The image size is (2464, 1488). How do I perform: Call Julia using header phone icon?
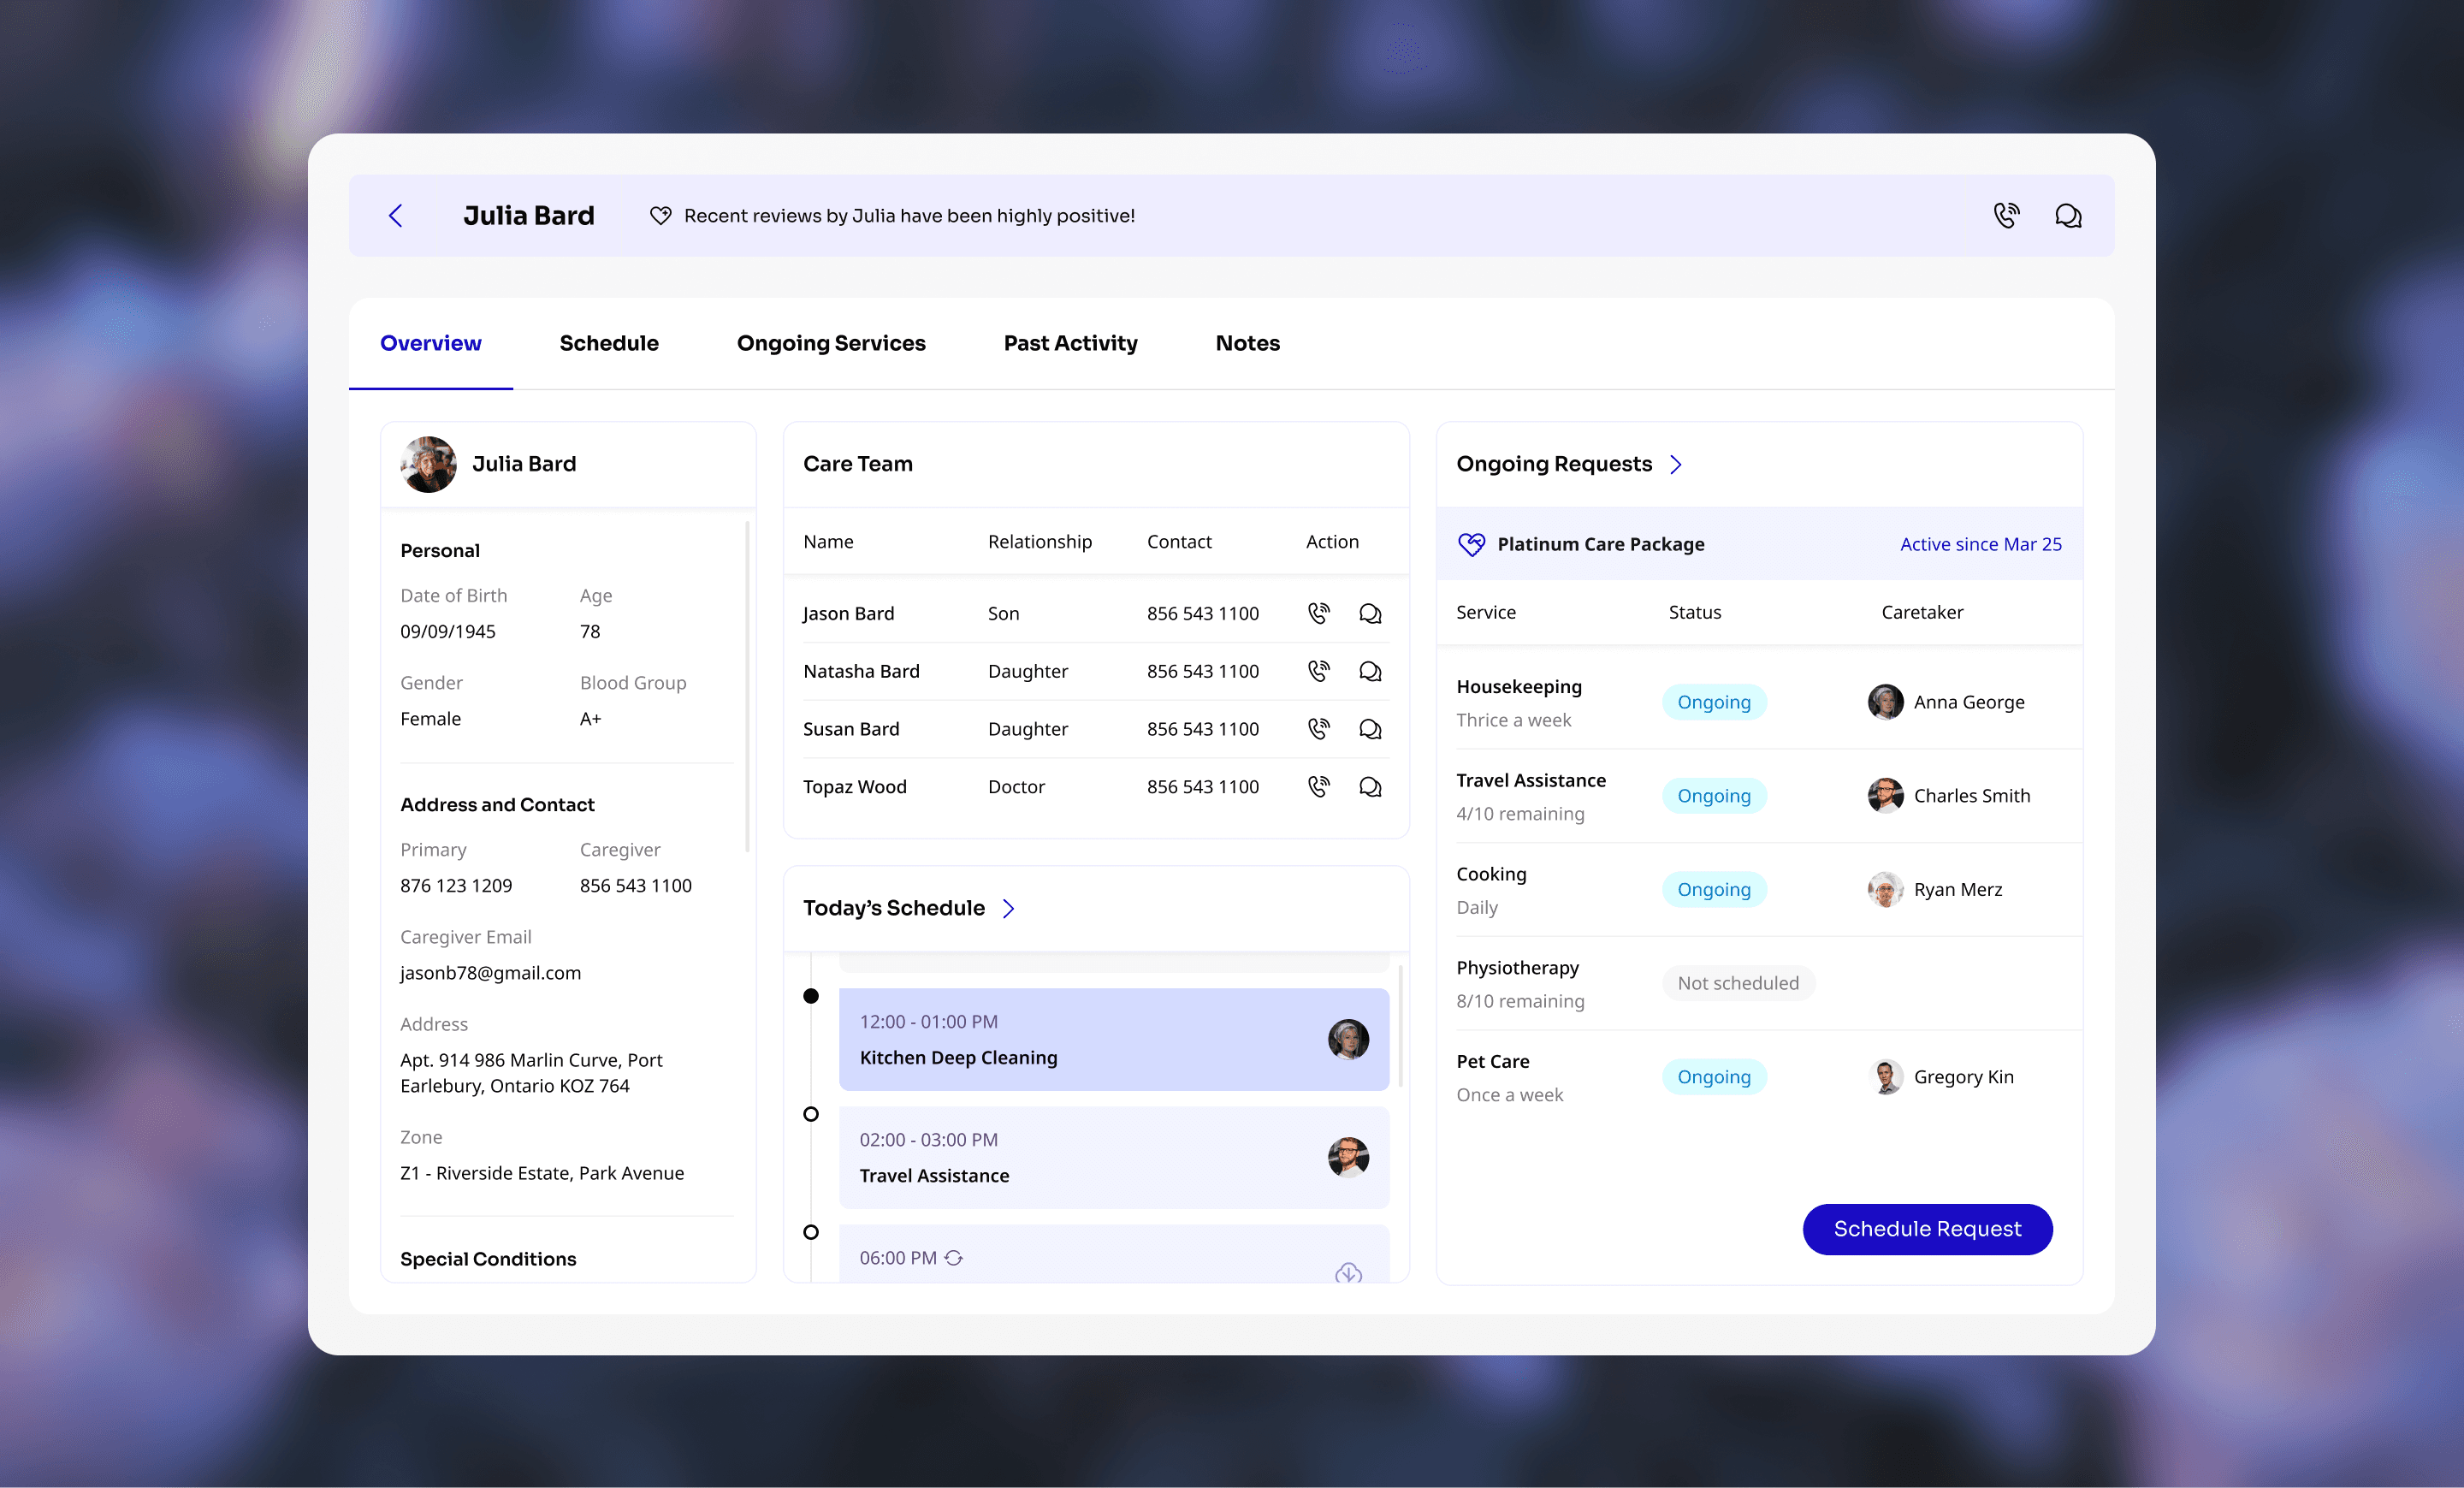[2006, 216]
